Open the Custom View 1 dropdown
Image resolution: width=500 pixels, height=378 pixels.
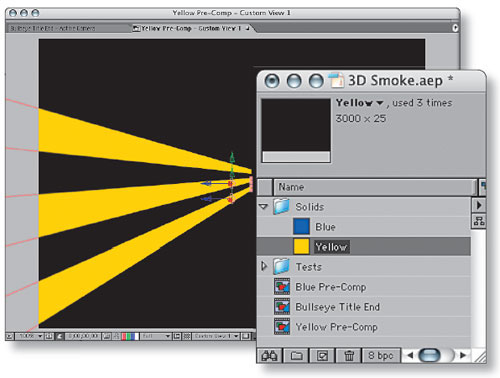pos(216,336)
